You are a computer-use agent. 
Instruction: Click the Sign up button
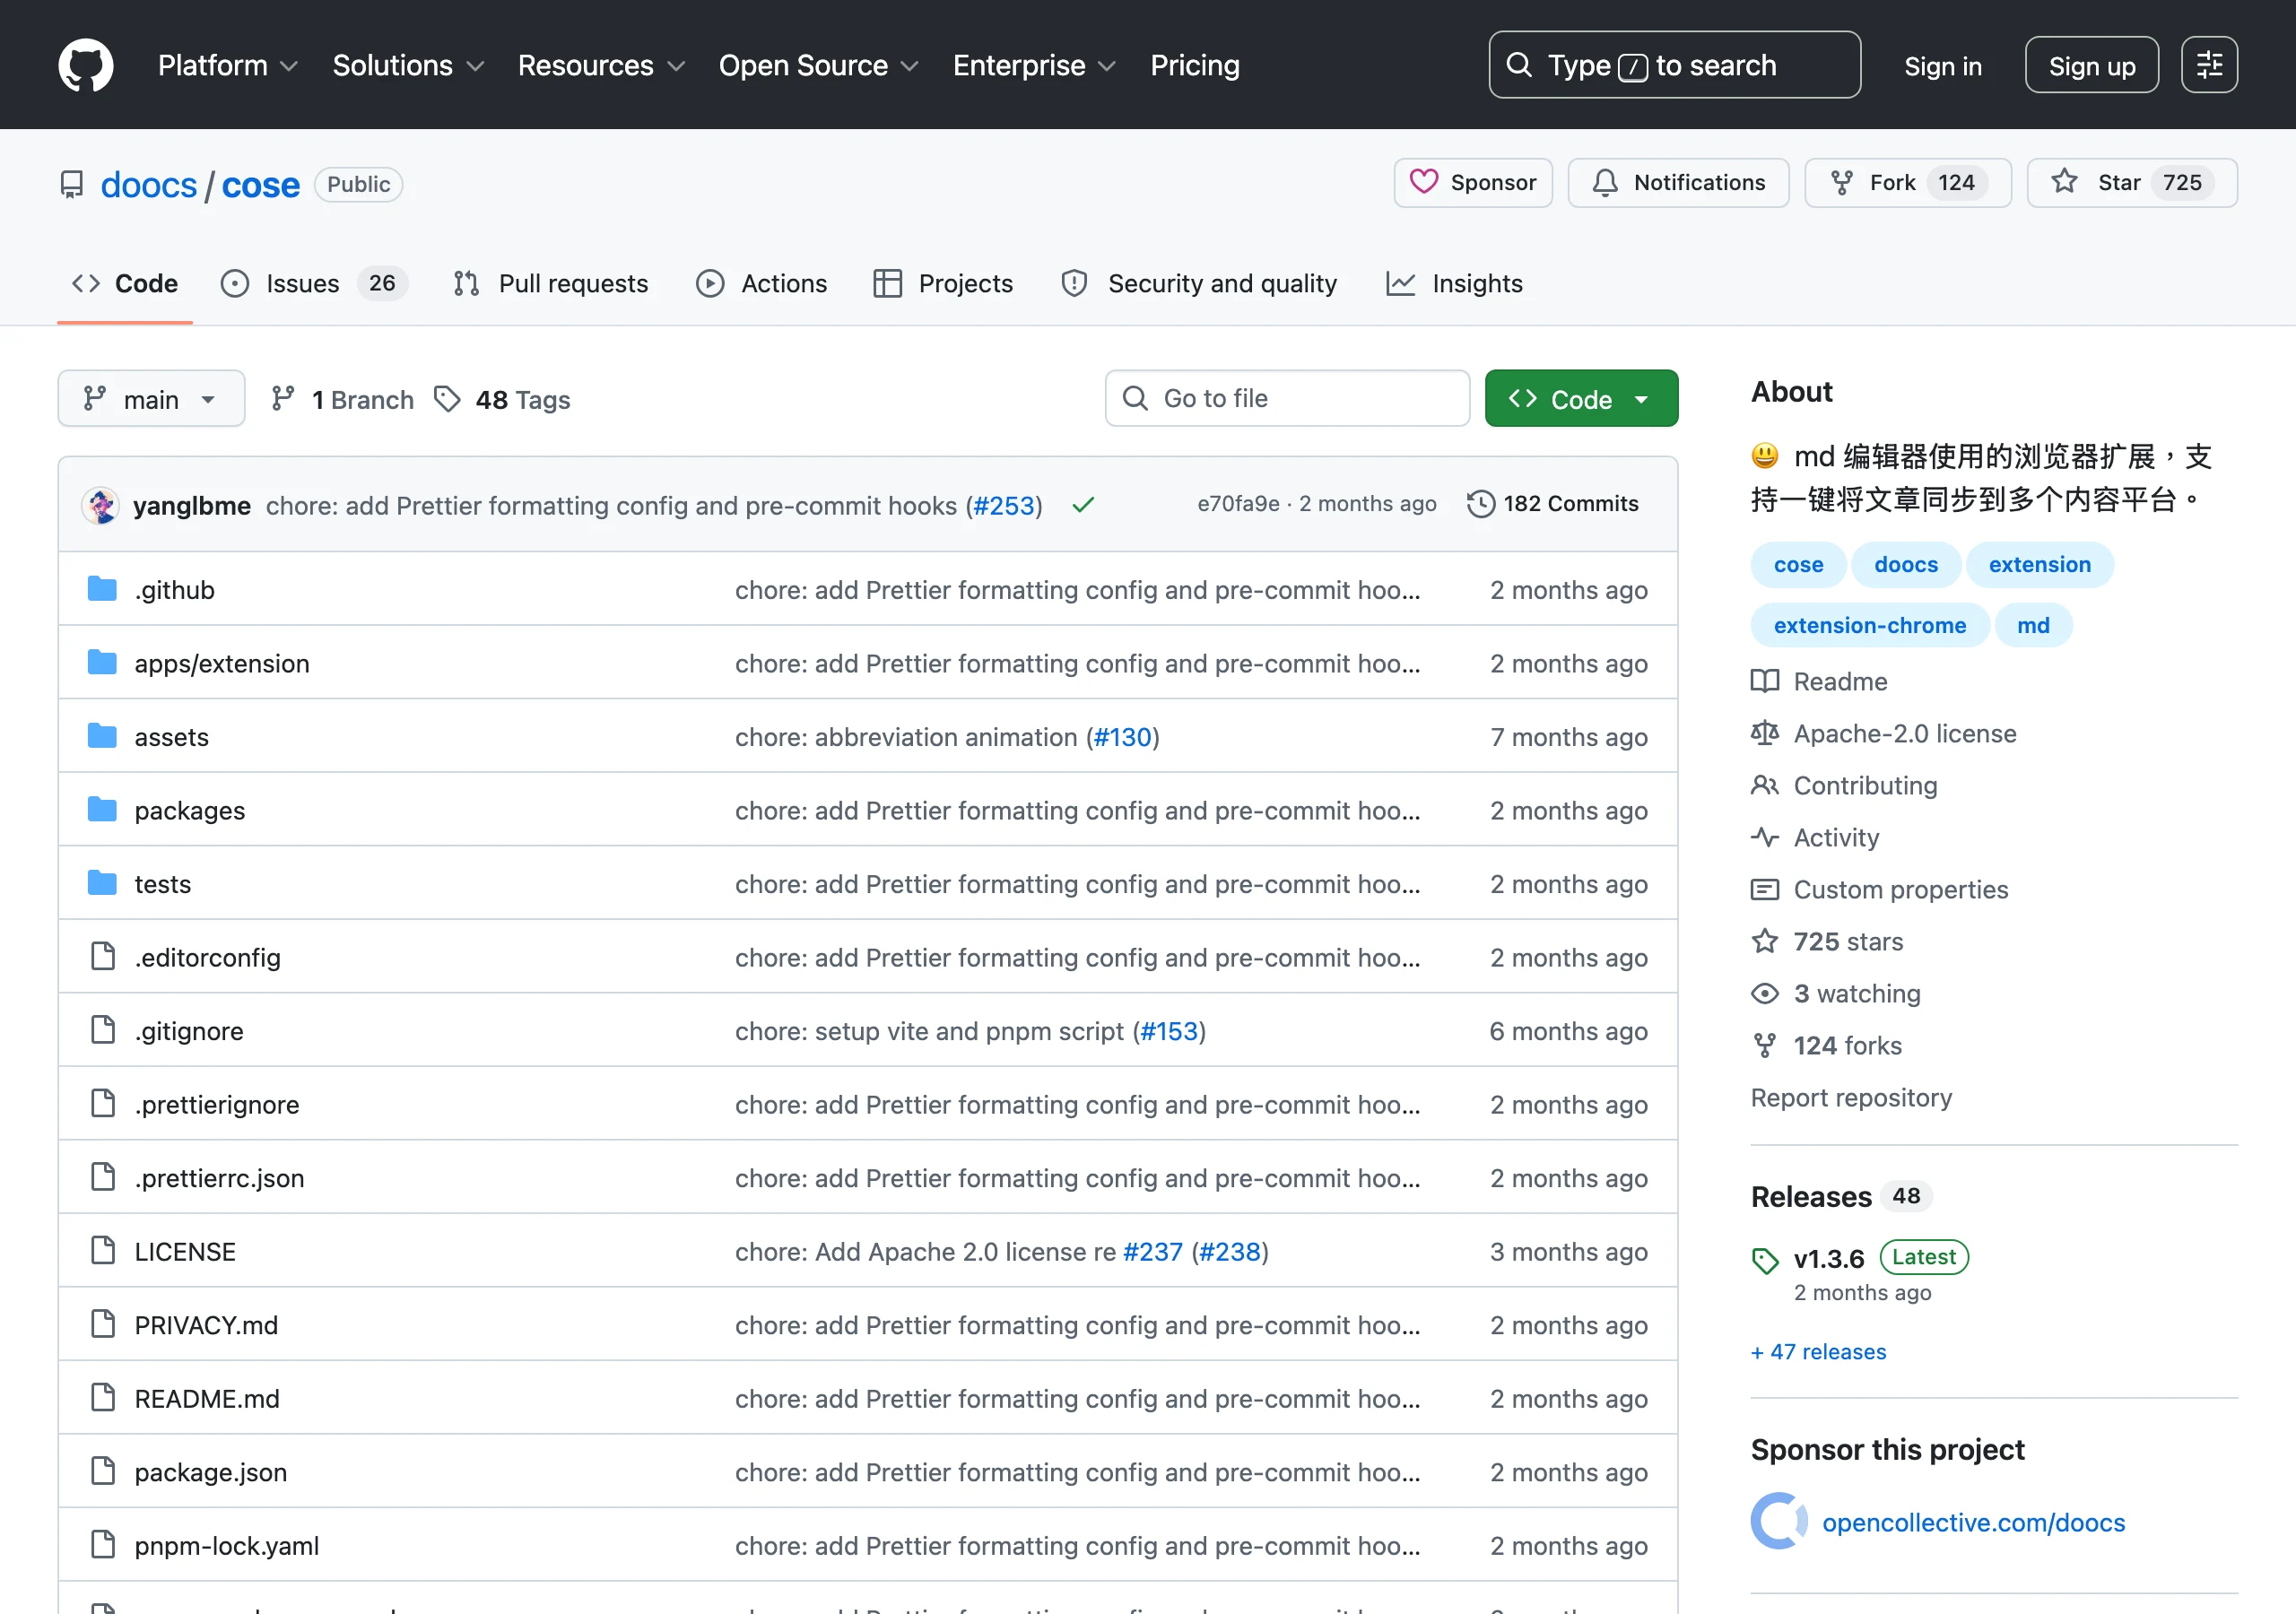2091,66
